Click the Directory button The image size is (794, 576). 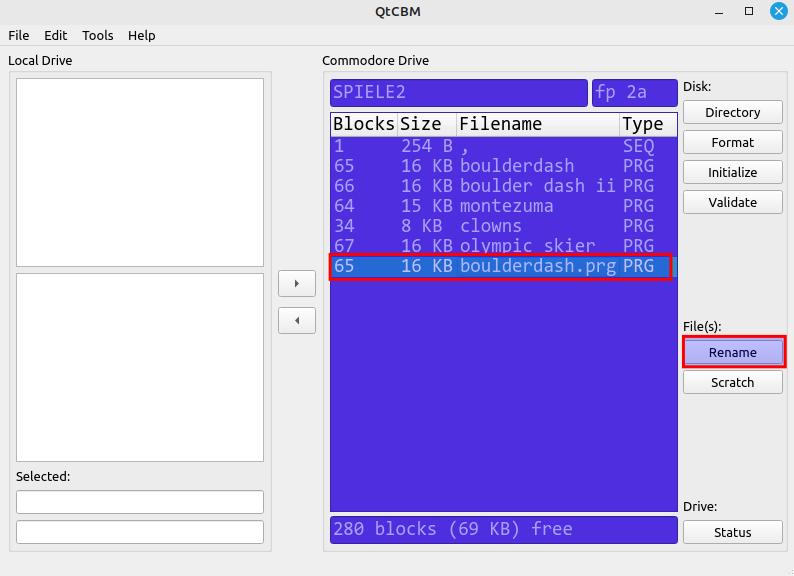732,113
